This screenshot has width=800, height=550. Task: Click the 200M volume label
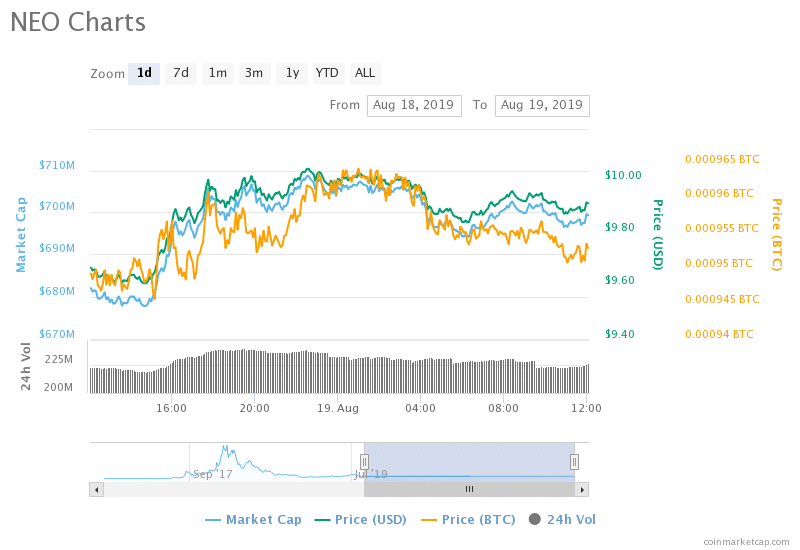tap(59, 388)
